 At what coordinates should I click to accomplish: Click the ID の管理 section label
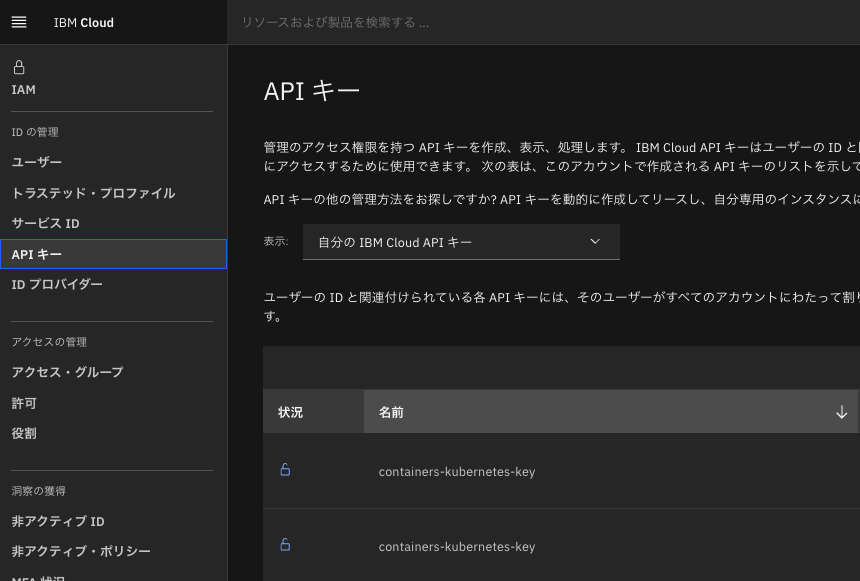35,132
